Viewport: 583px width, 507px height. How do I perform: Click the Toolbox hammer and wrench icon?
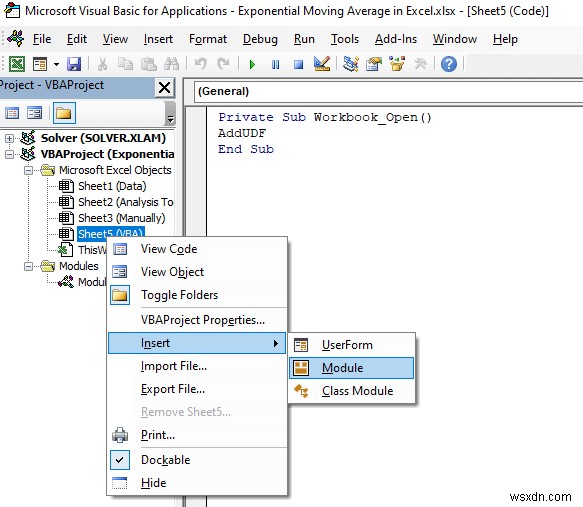tap(420, 64)
